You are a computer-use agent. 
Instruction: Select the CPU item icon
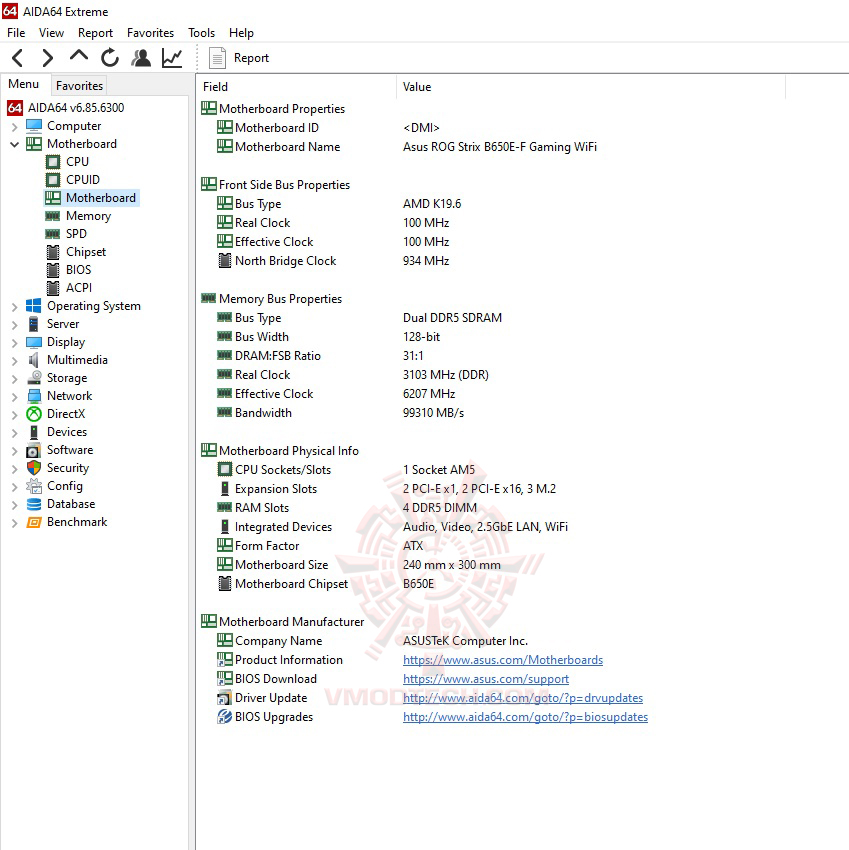point(53,162)
